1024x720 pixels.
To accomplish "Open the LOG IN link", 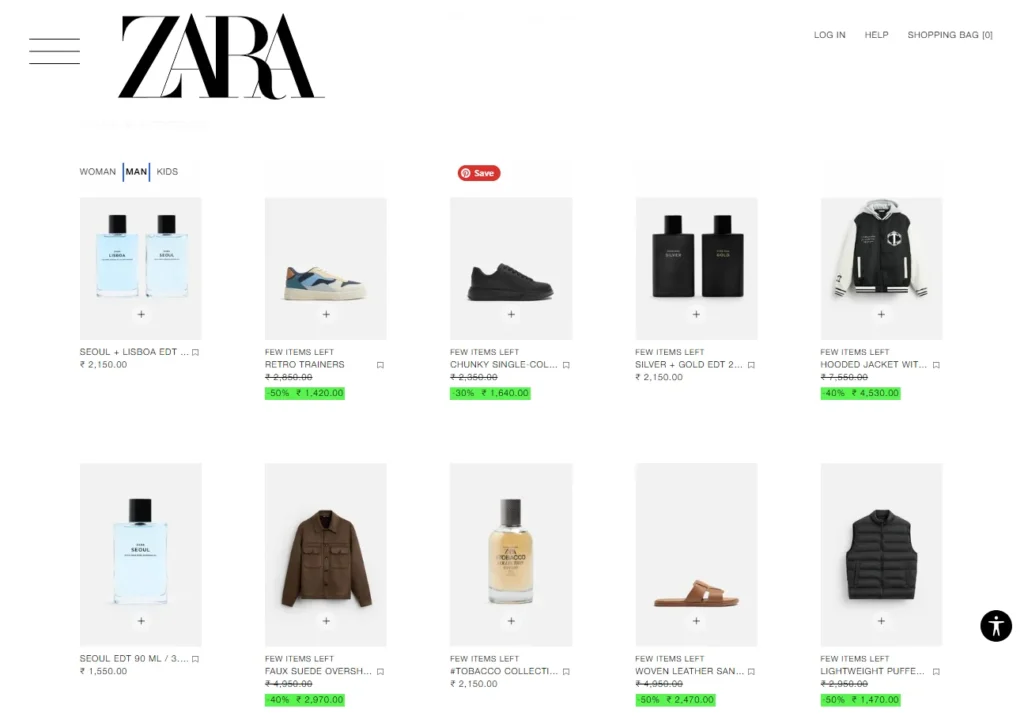I will (x=829, y=35).
